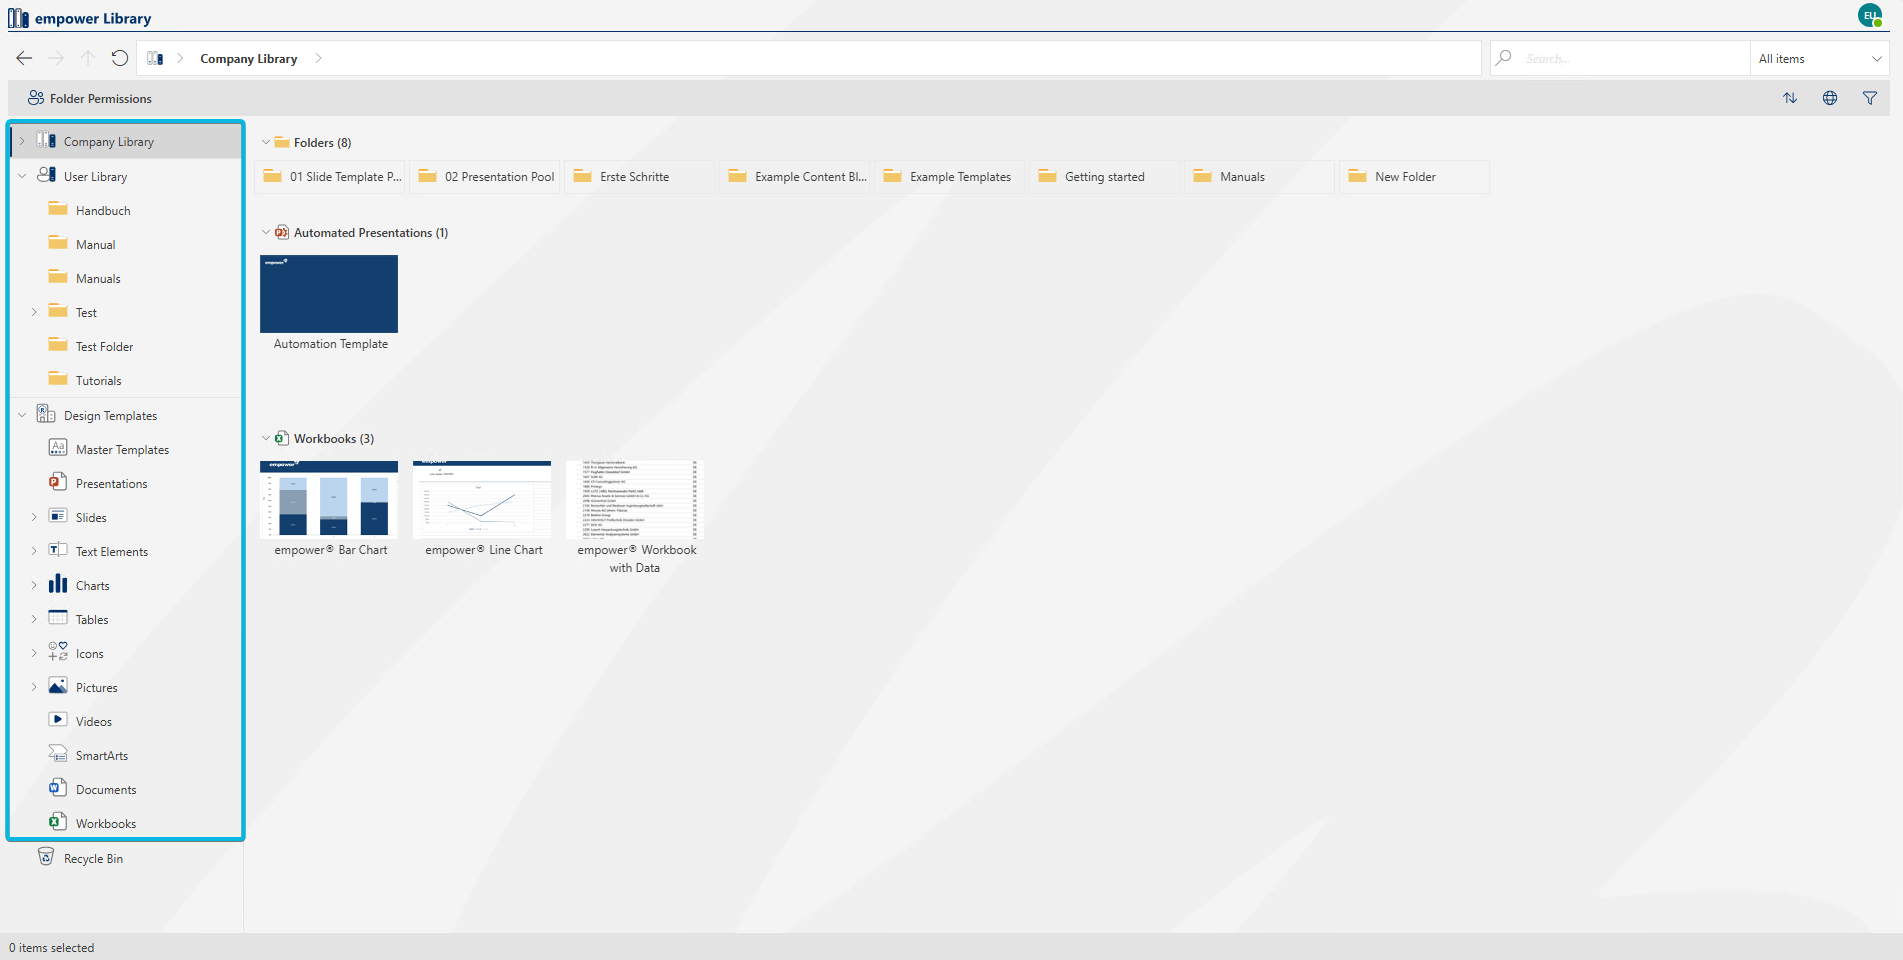
Task: Open the sort order options
Action: coord(1790,98)
